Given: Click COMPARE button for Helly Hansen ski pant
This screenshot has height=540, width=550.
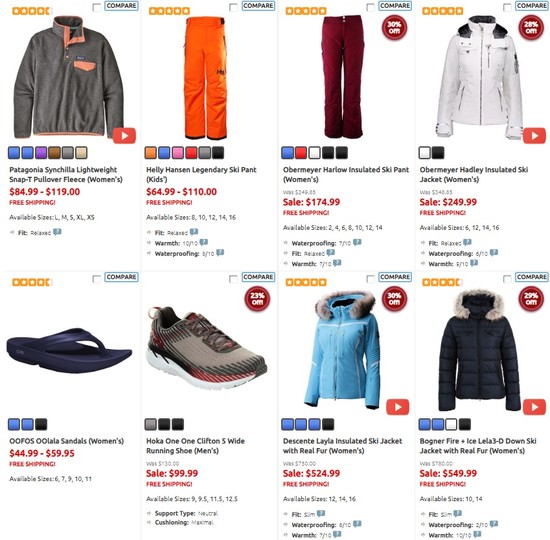Looking at the screenshot, I should point(258,6).
